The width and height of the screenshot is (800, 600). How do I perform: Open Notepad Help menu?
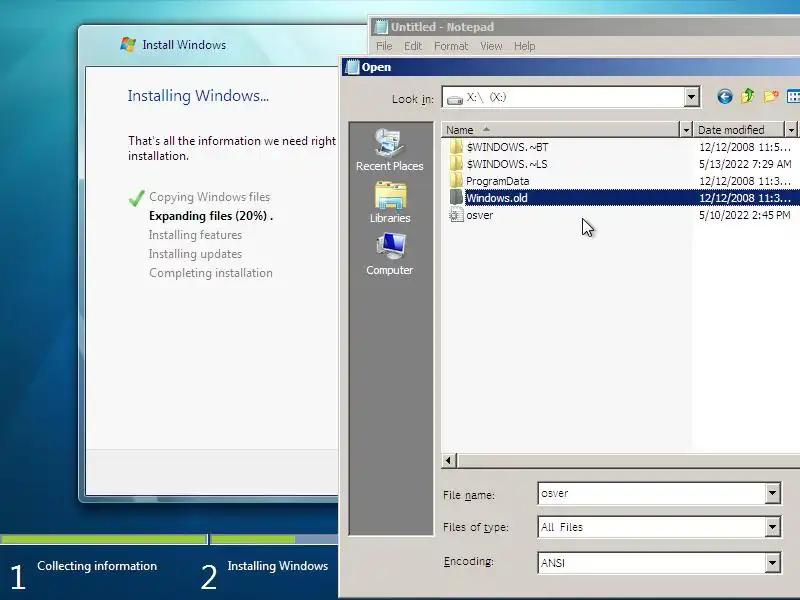524,46
